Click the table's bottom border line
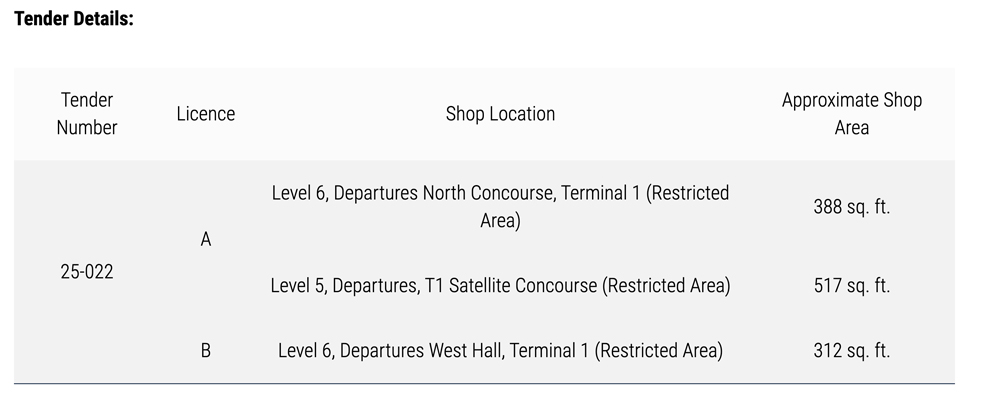This screenshot has width=1000, height=395. click(484, 384)
